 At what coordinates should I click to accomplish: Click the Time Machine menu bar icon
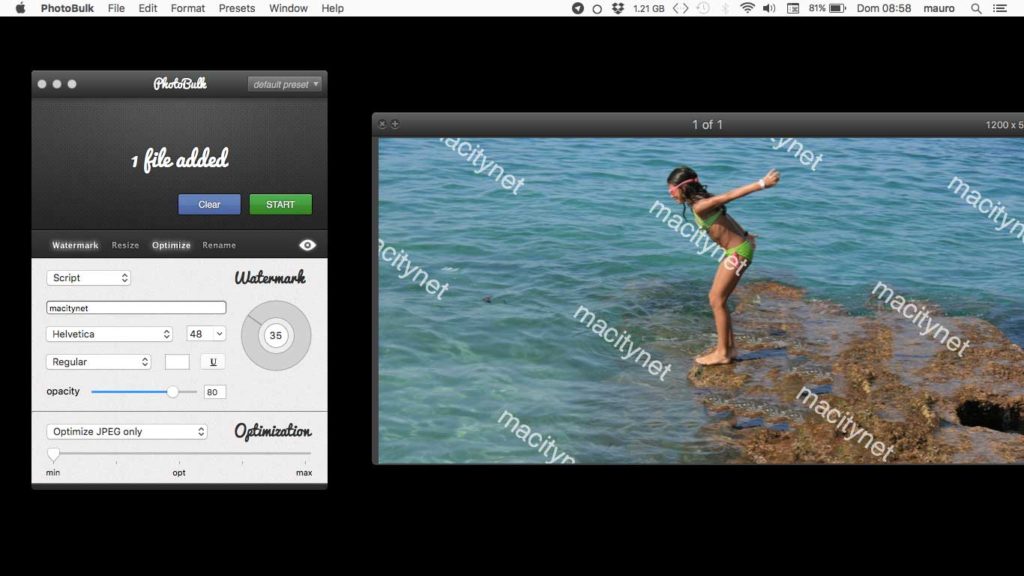tap(703, 8)
